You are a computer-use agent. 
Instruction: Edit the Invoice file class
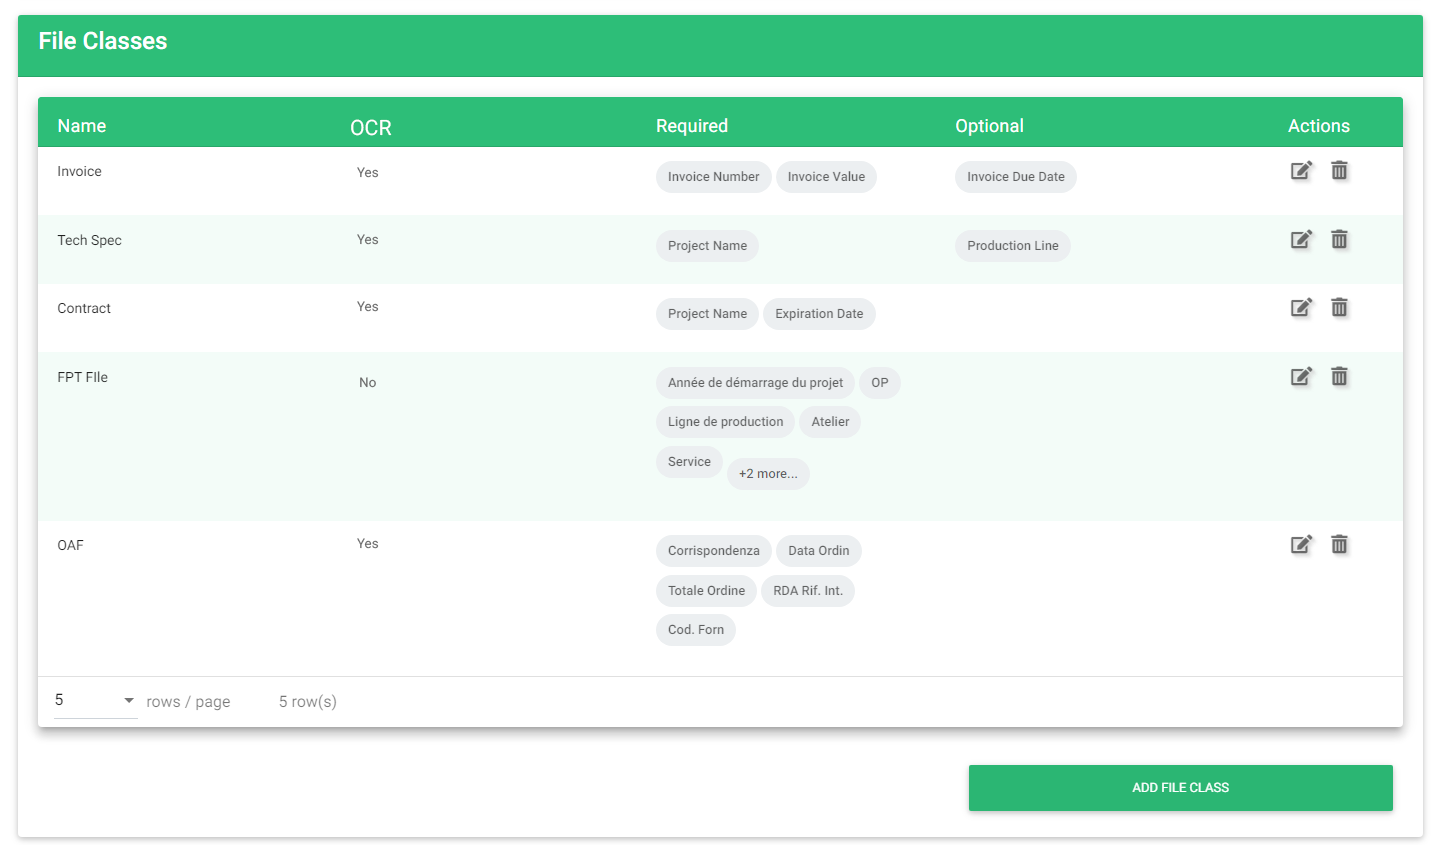pos(1301,171)
